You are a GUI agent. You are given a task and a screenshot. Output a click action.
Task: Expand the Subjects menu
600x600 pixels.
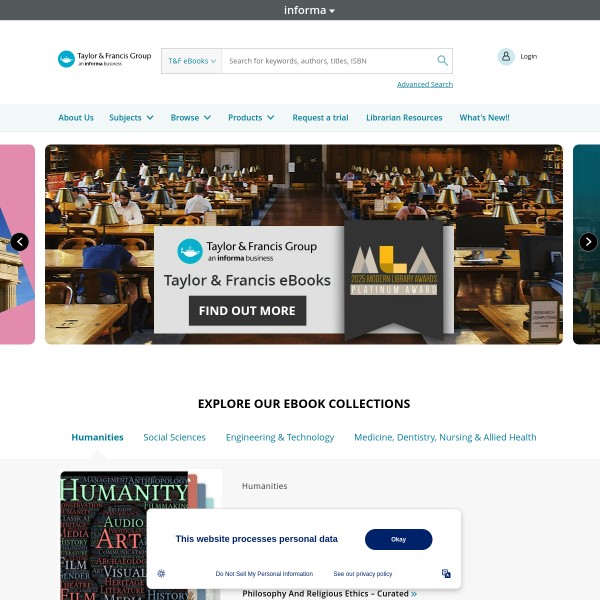click(131, 117)
